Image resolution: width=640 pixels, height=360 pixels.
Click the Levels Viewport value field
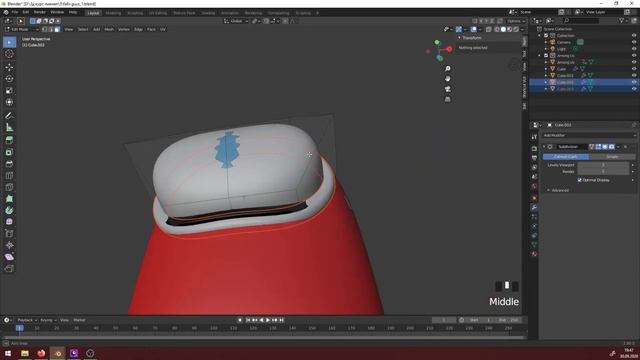[603, 165]
